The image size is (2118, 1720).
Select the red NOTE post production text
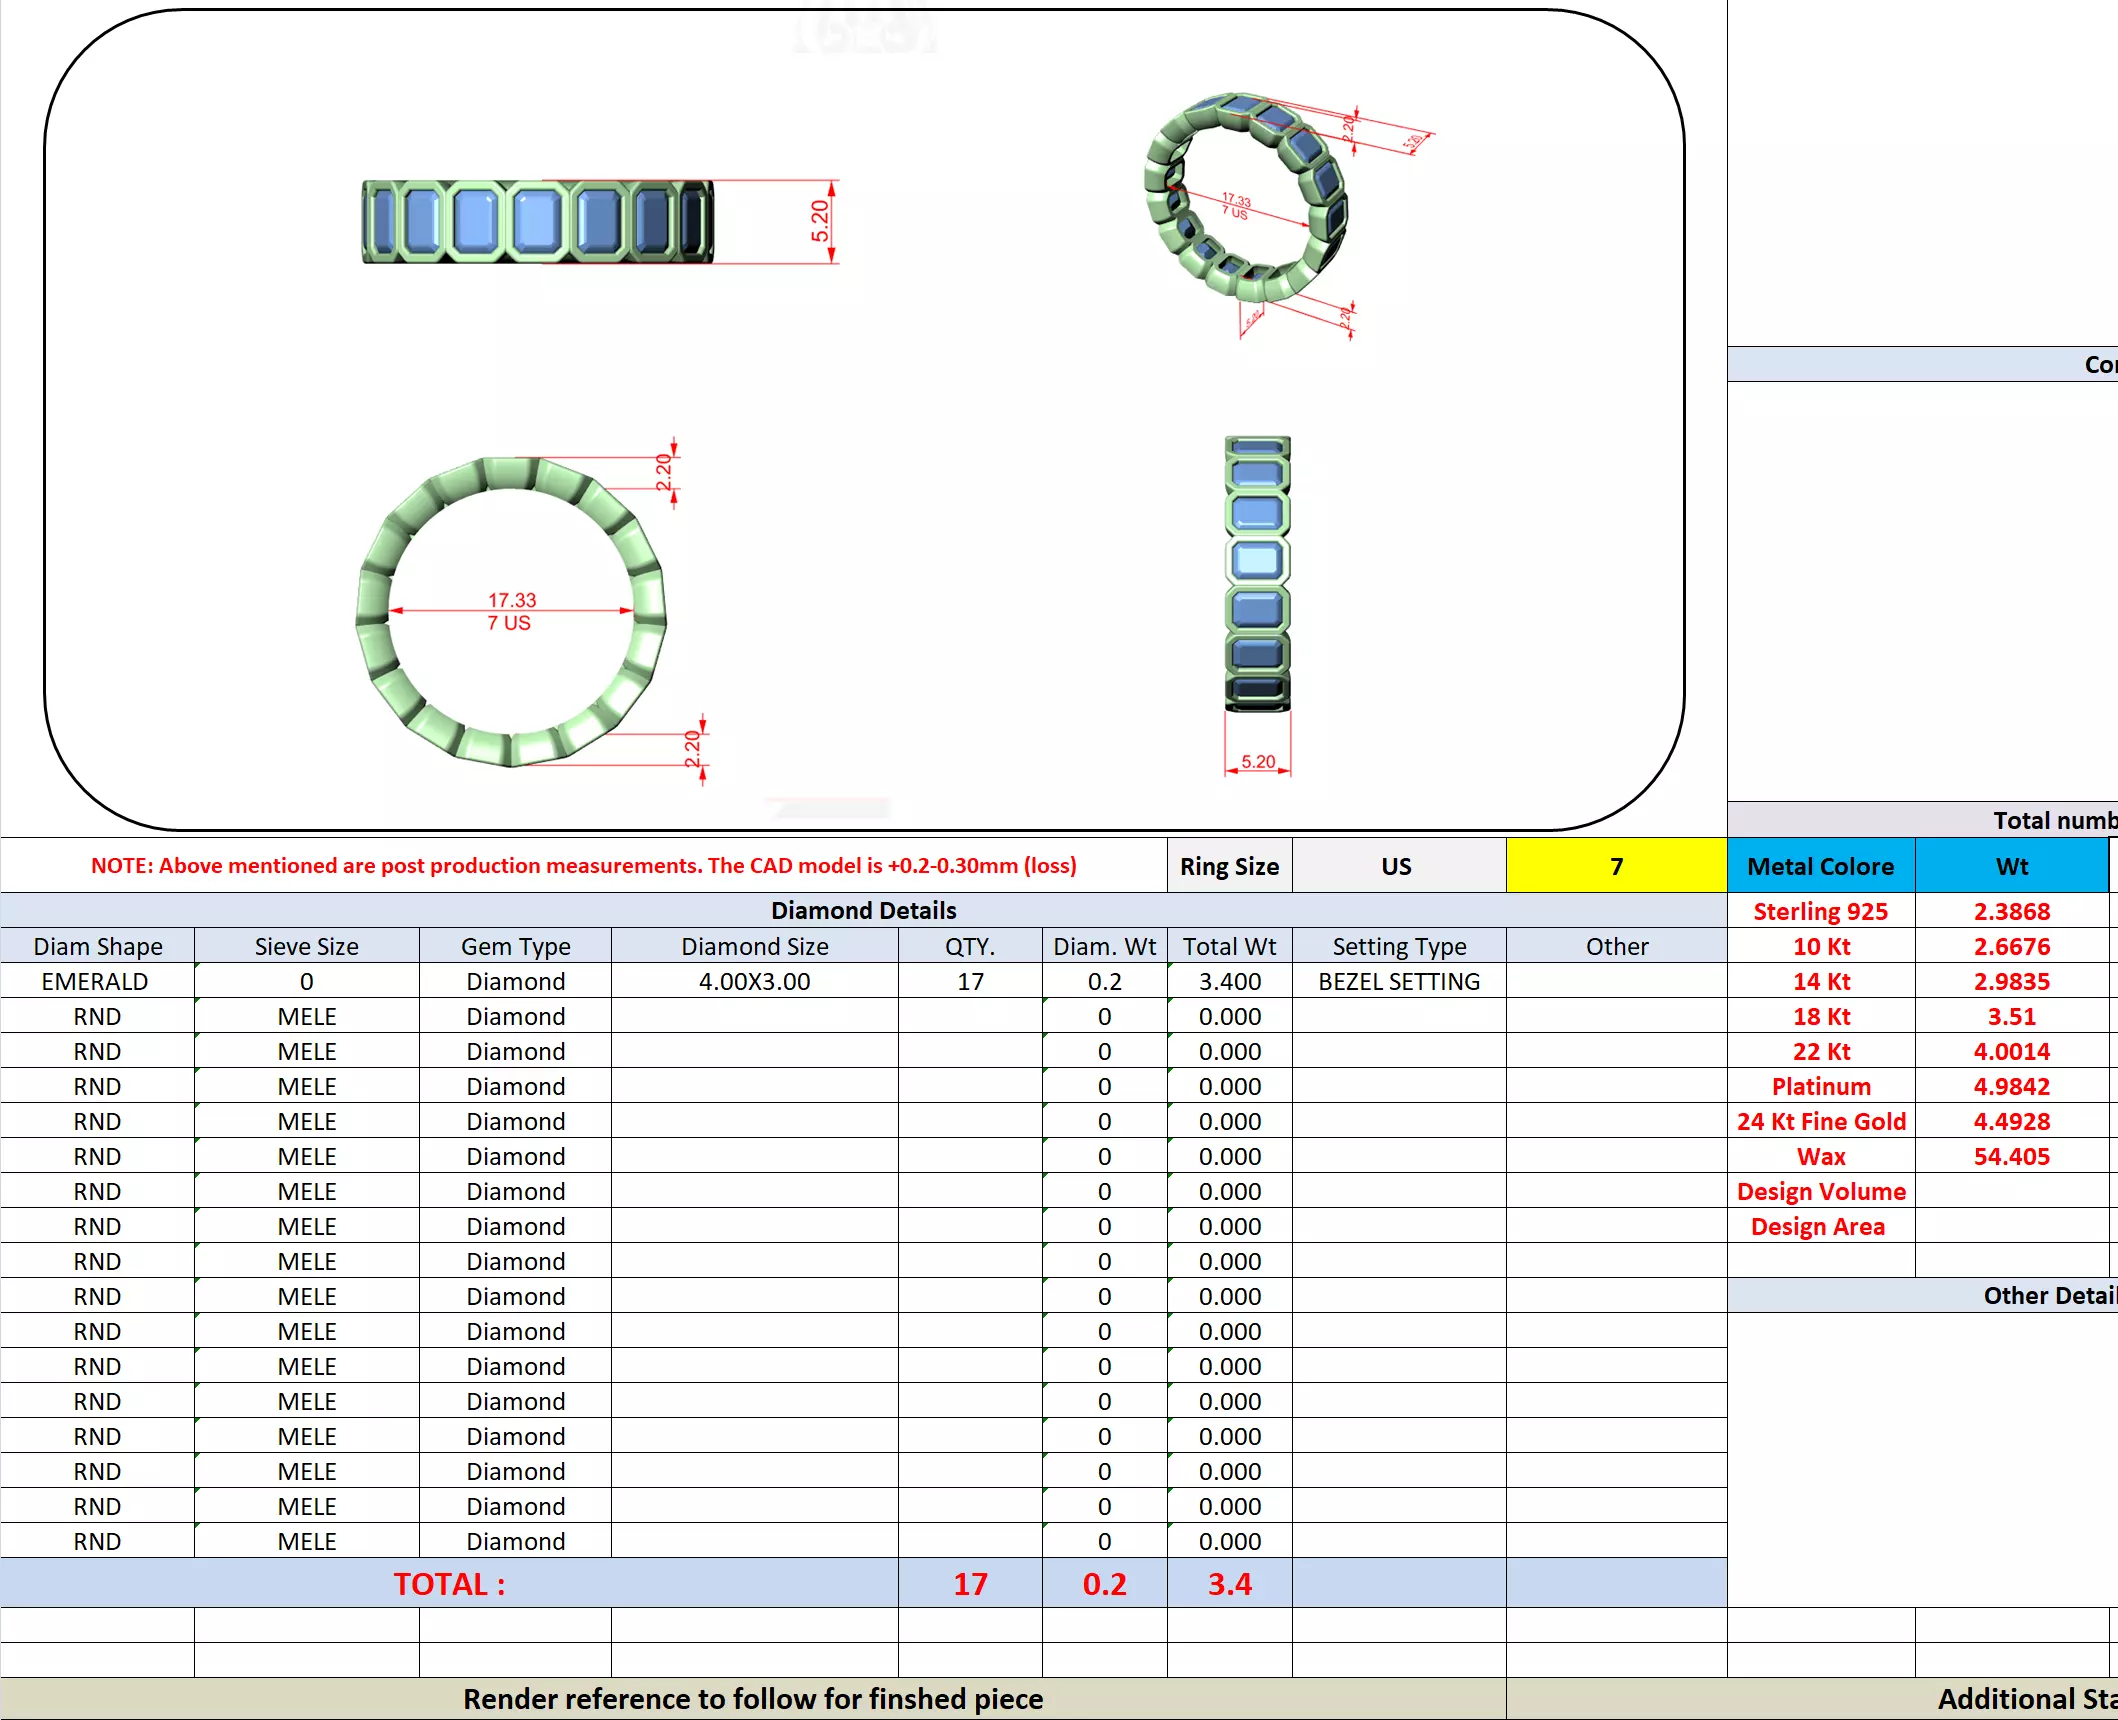583,866
